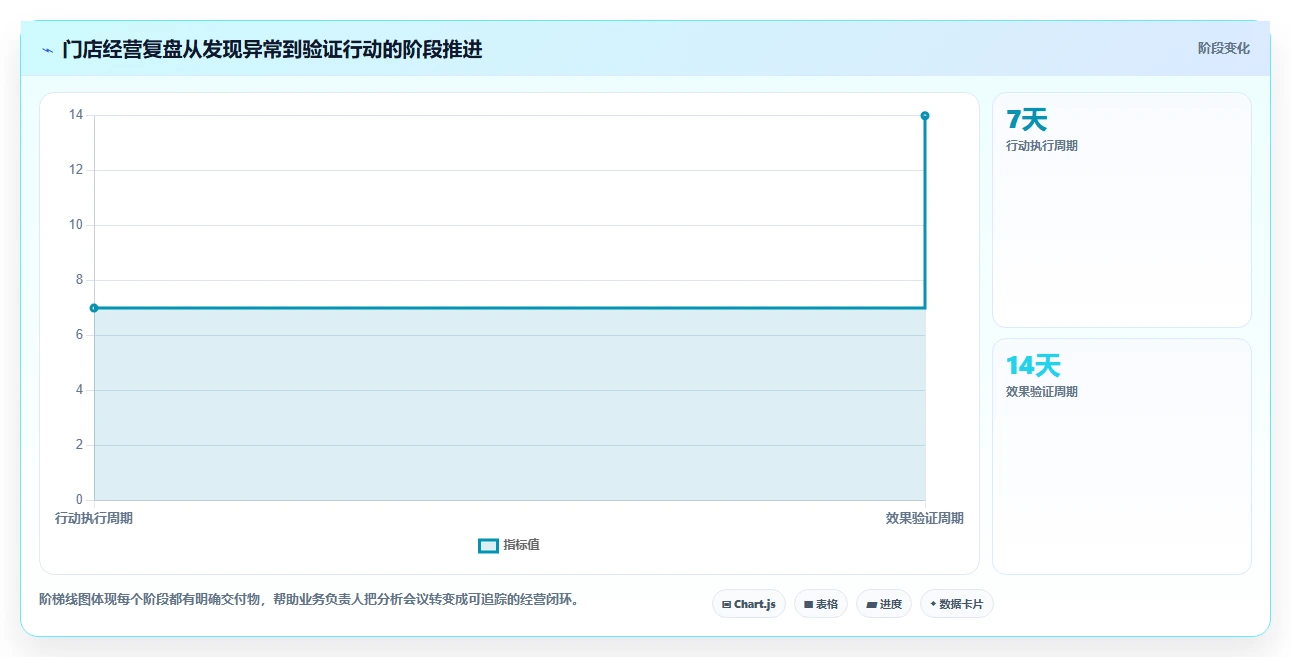Toggle the 指标值 legend color box

coord(488,545)
